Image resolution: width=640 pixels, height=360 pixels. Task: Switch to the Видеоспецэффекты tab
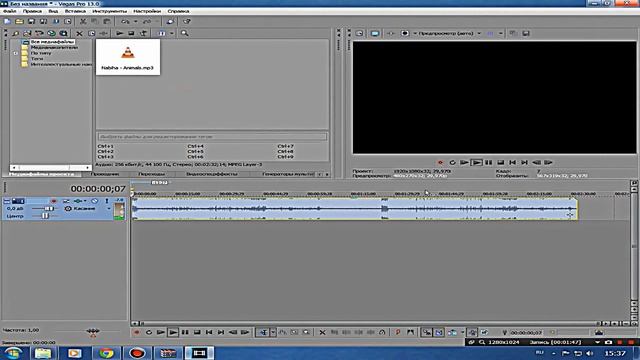(211, 174)
